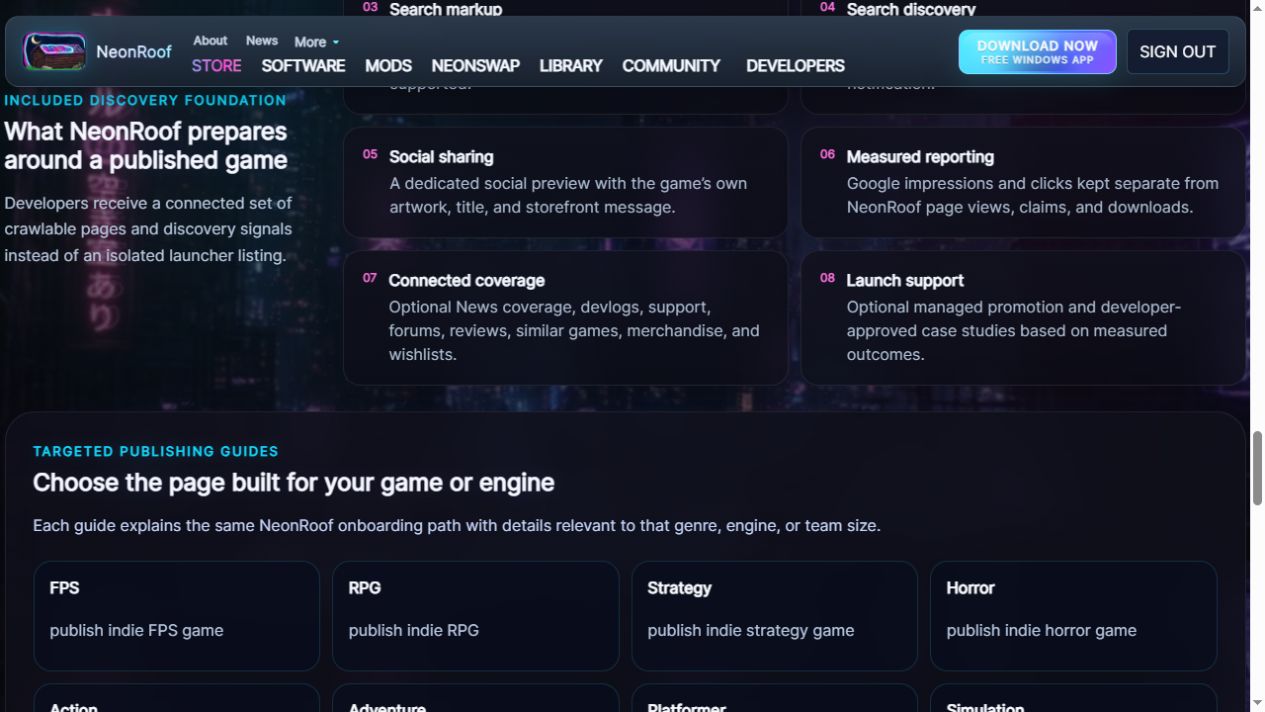Open the COMMUNITY section

pos(671,66)
